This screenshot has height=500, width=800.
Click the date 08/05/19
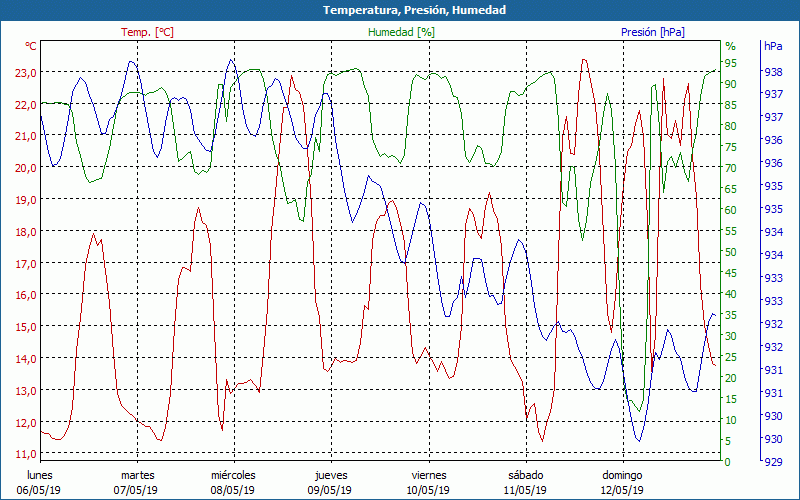click(233, 490)
